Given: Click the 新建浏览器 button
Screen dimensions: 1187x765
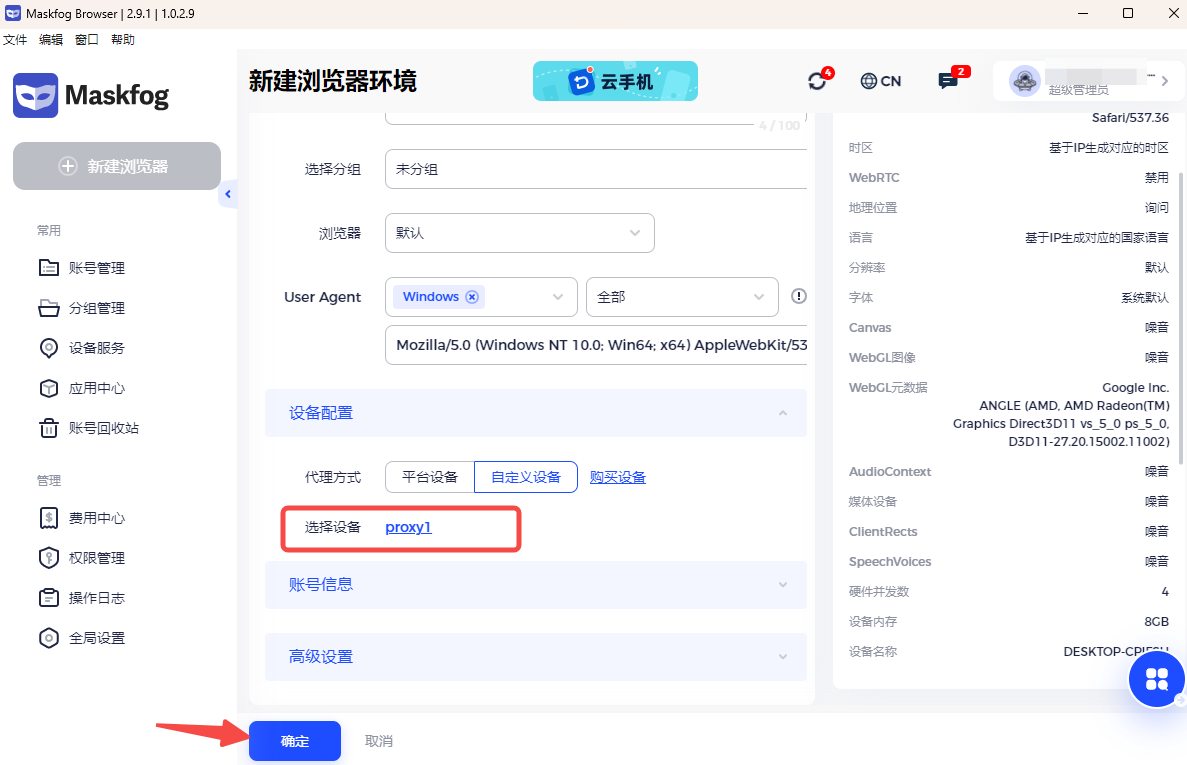Looking at the screenshot, I should [117, 166].
